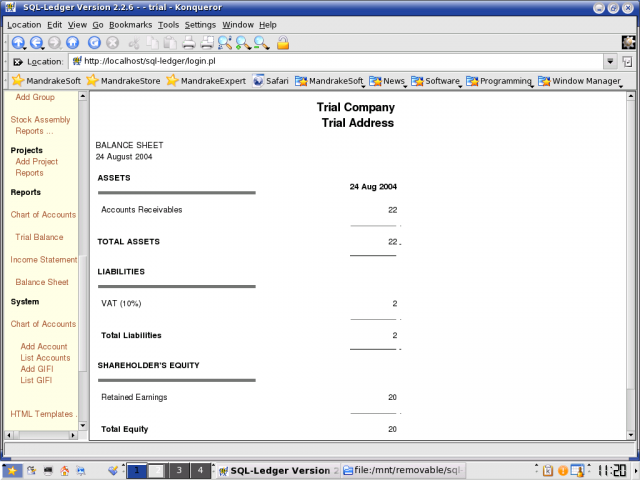The image size is (640, 480).
Task: Open the MandrakeStore bookmark
Action: point(124,81)
